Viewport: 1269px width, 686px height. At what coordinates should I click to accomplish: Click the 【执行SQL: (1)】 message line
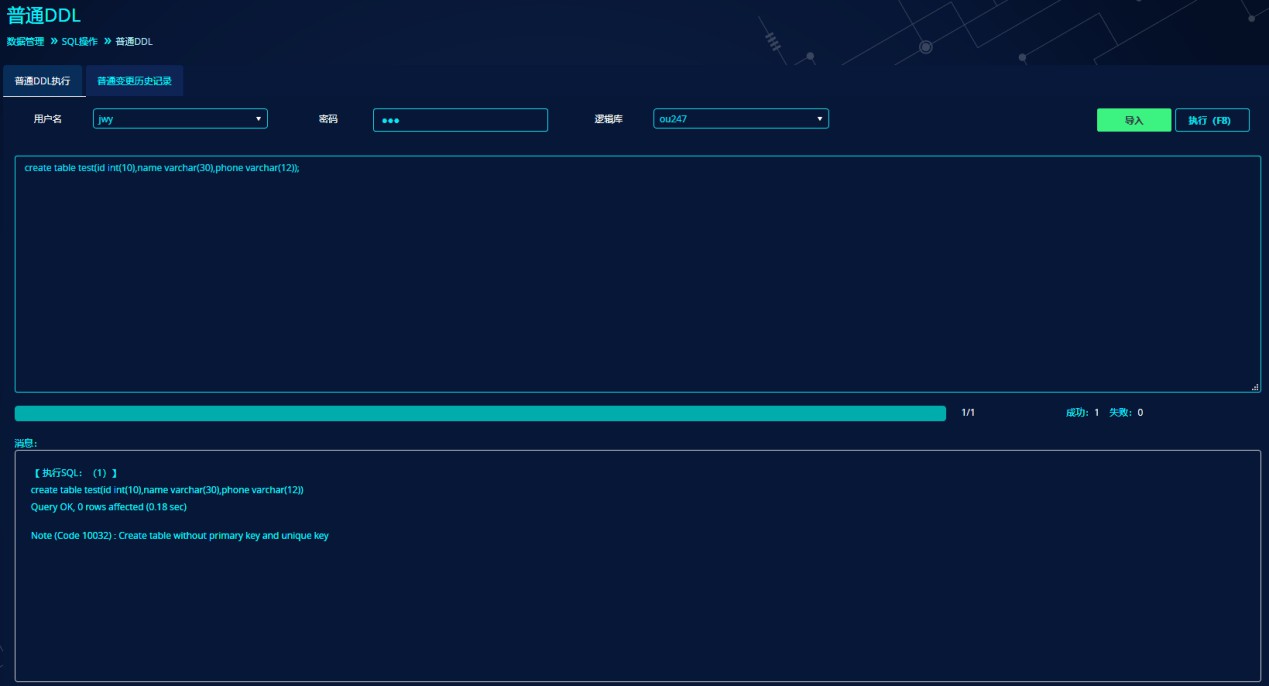(x=76, y=472)
